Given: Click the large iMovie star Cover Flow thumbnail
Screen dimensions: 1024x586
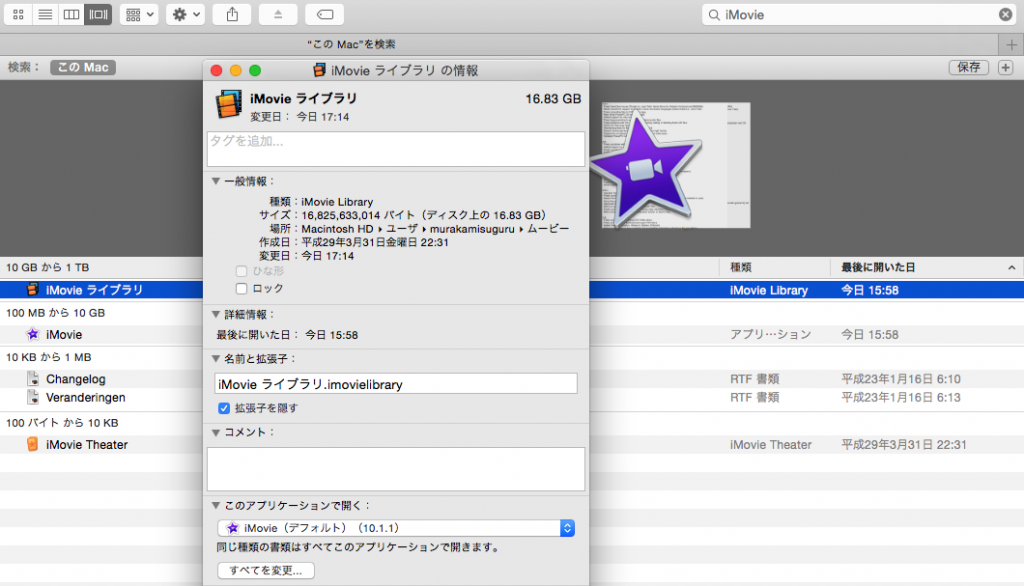Looking at the screenshot, I should (x=645, y=169).
